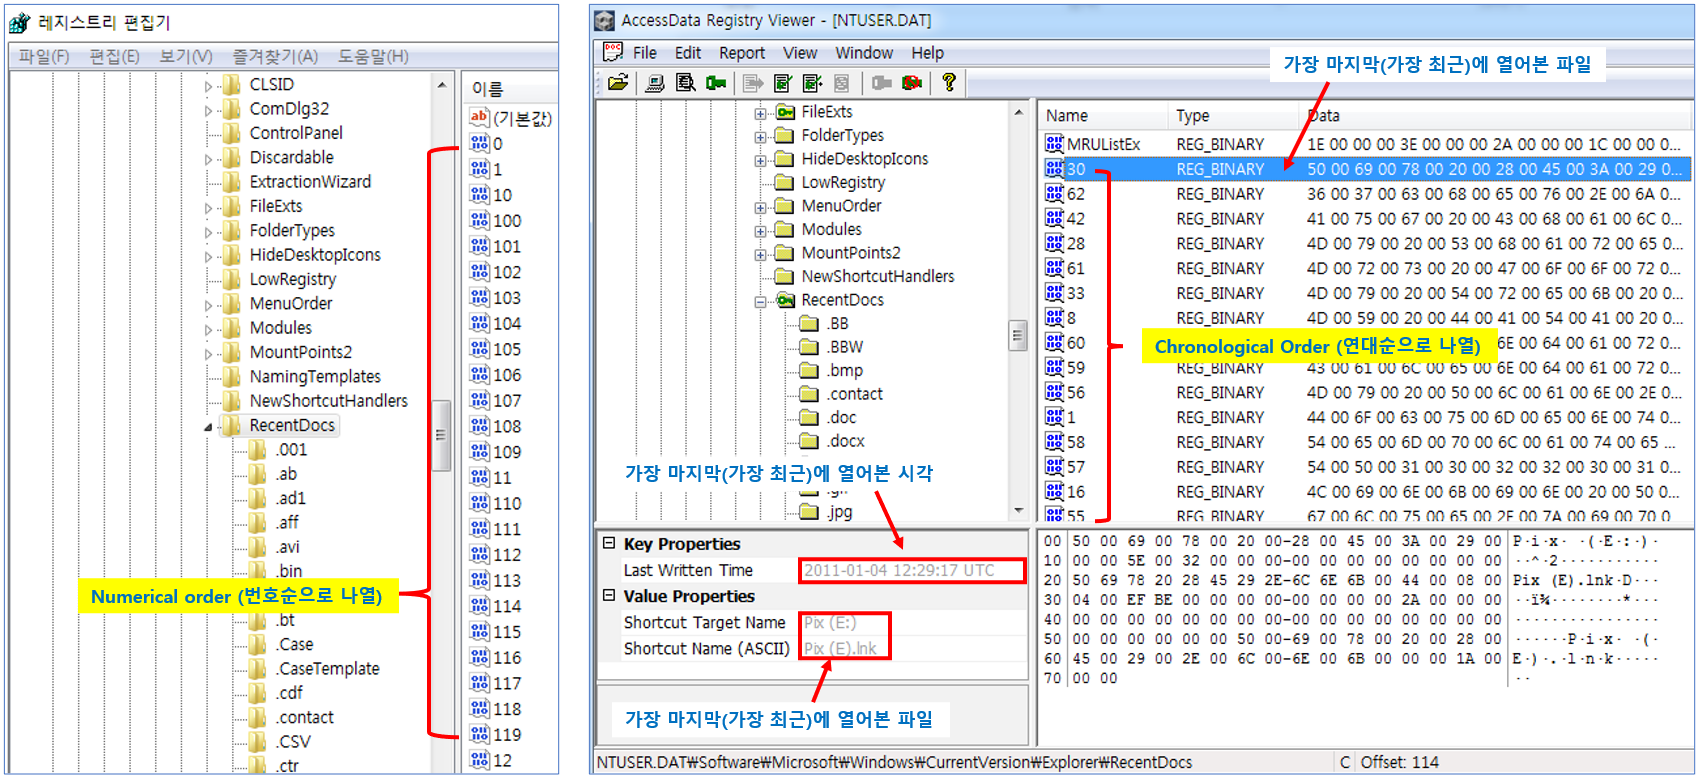The width and height of the screenshot is (1699, 780).
Task: Click the folder icon beside CLSID in Korean editor
Action: pyautogui.click(x=232, y=84)
